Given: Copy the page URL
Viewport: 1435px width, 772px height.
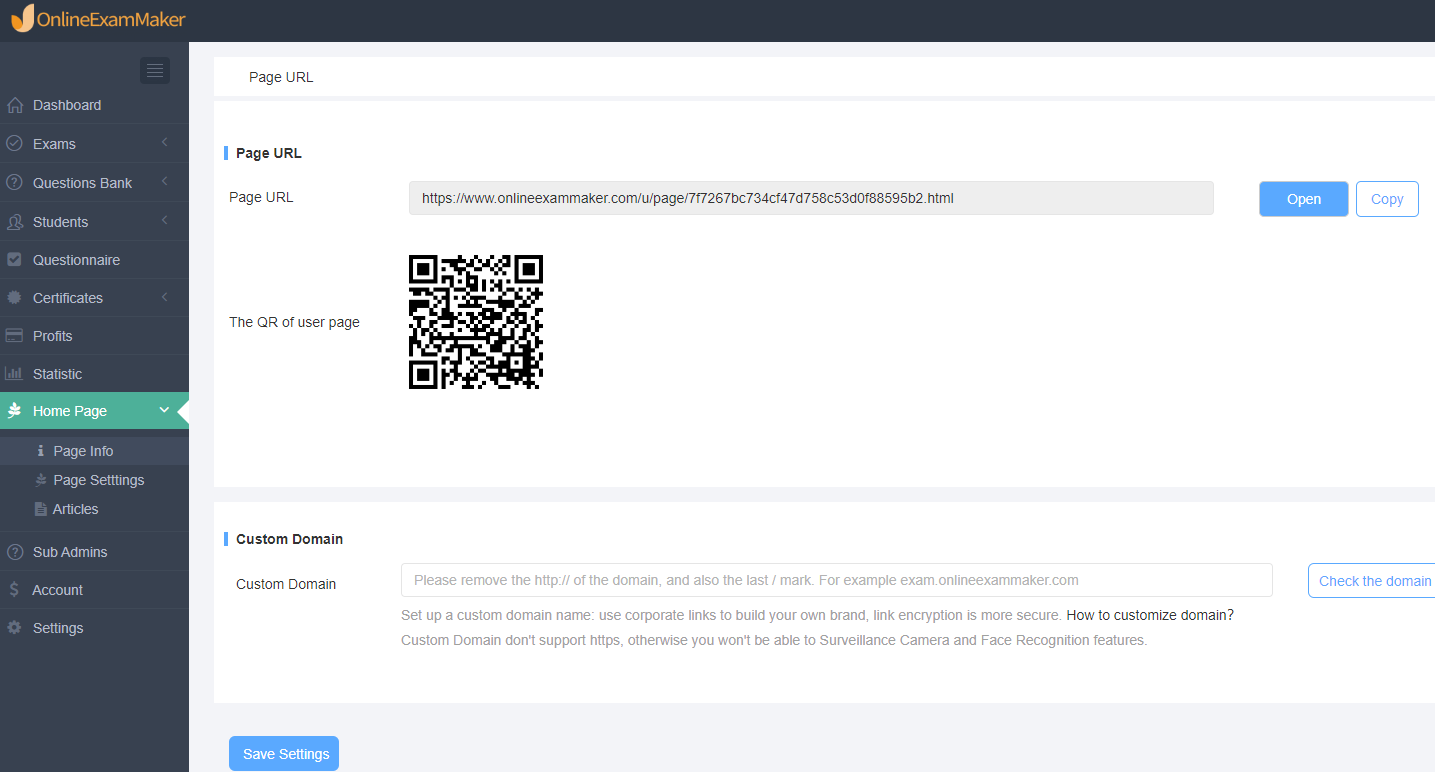Looking at the screenshot, I should click(x=1387, y=199).
